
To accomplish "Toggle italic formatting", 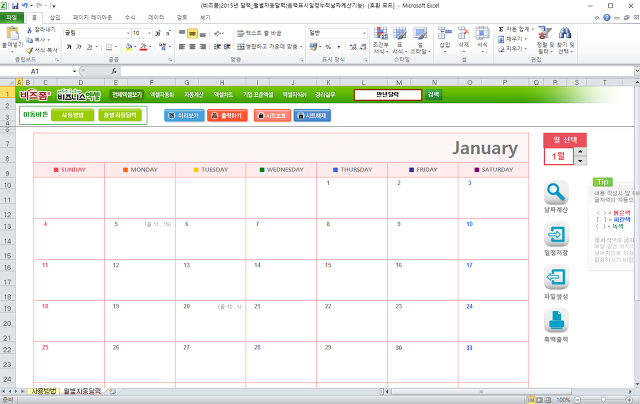I will point(79,47).
